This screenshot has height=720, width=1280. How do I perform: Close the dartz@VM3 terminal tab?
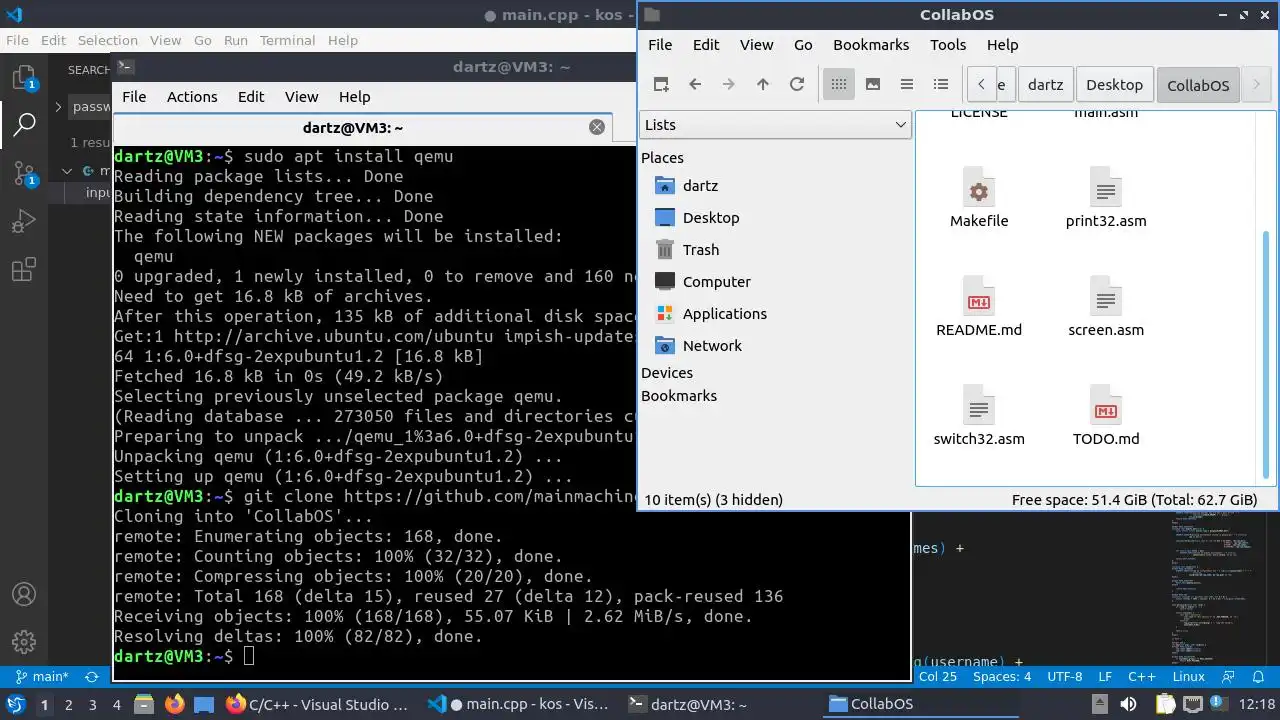597,127
